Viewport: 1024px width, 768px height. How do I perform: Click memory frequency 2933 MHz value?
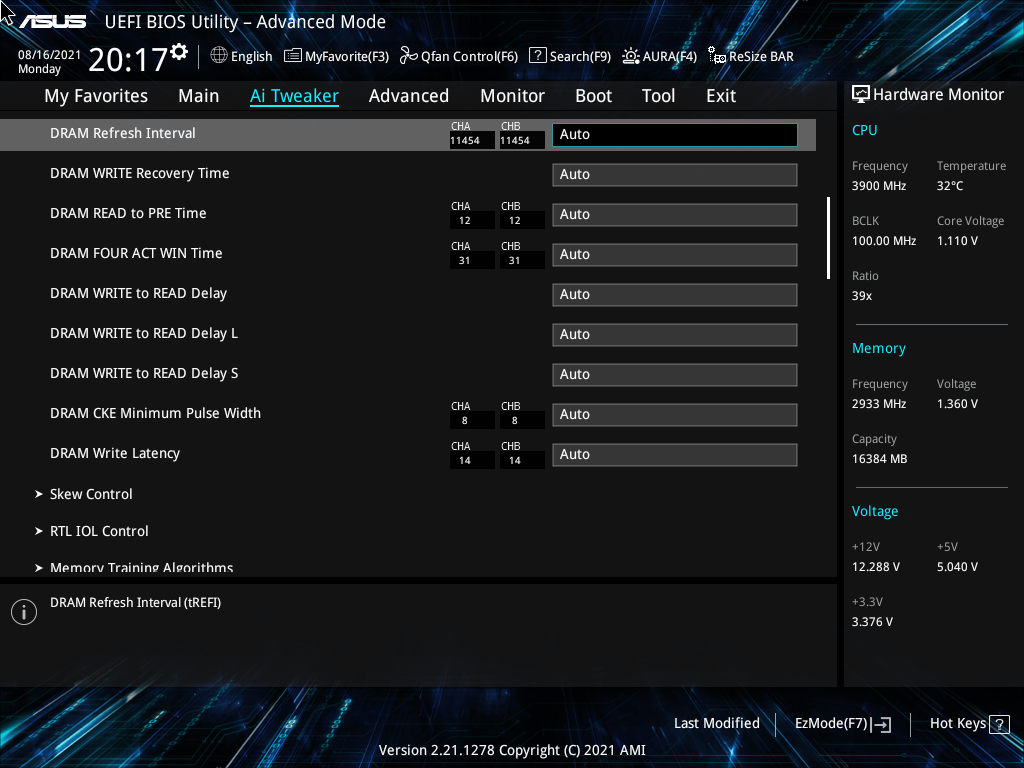point(878,404)
